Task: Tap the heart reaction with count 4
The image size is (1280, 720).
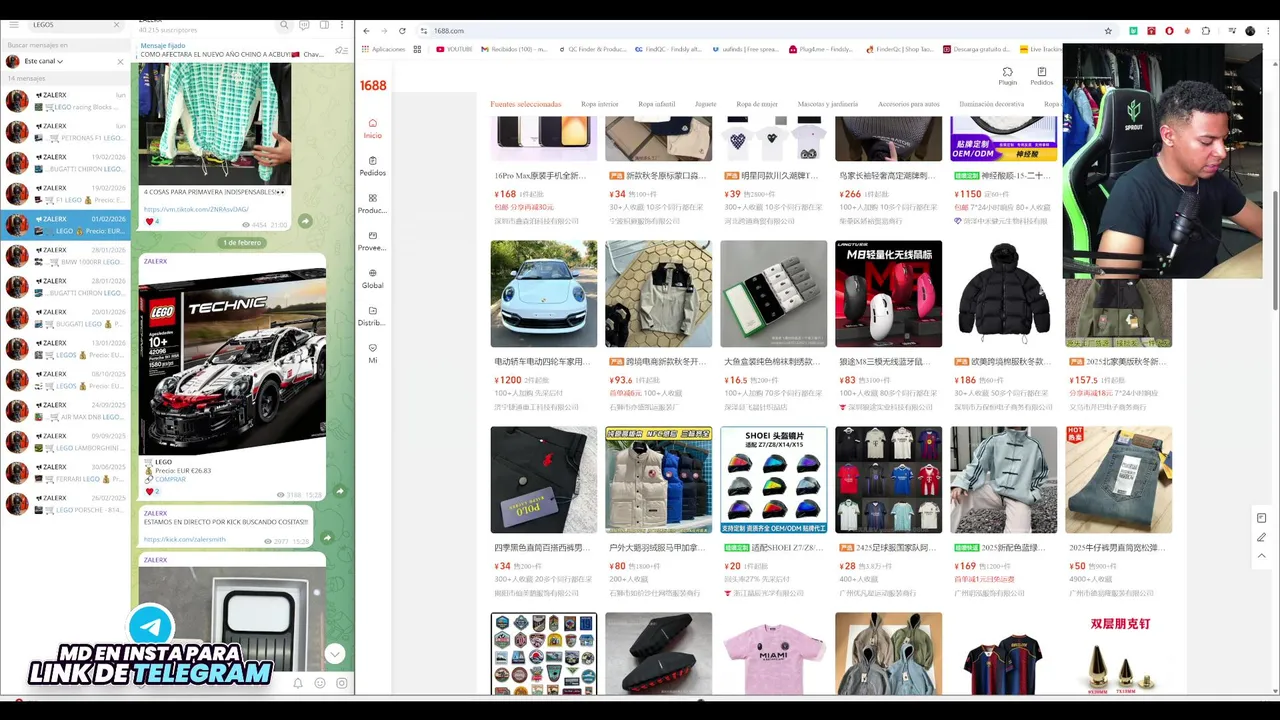Action: (154, 221)
